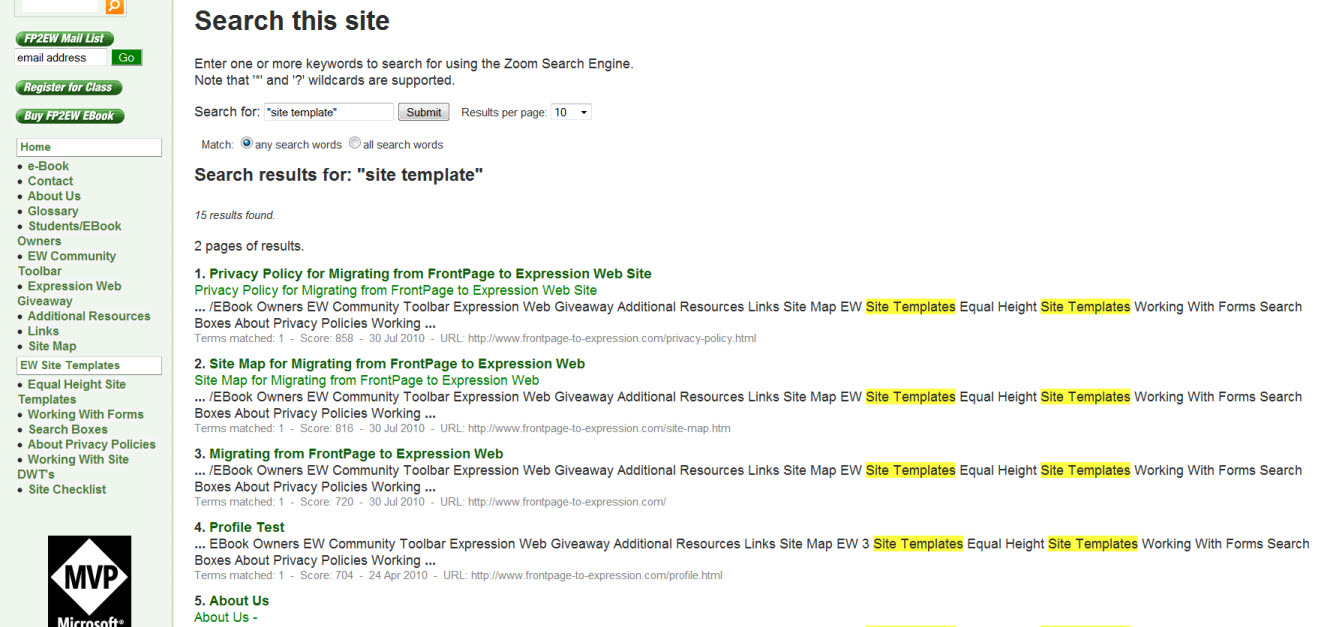Click the green Go button
Screen dimensions: 1326x627
(126, 58)
